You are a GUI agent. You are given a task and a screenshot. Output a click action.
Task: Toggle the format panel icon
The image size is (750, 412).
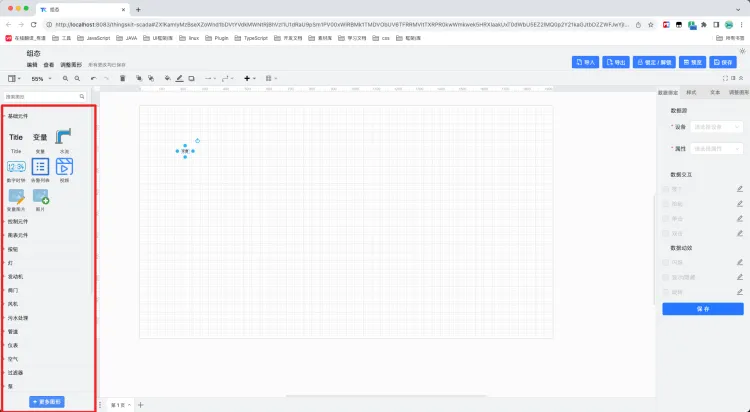(733, 78)
